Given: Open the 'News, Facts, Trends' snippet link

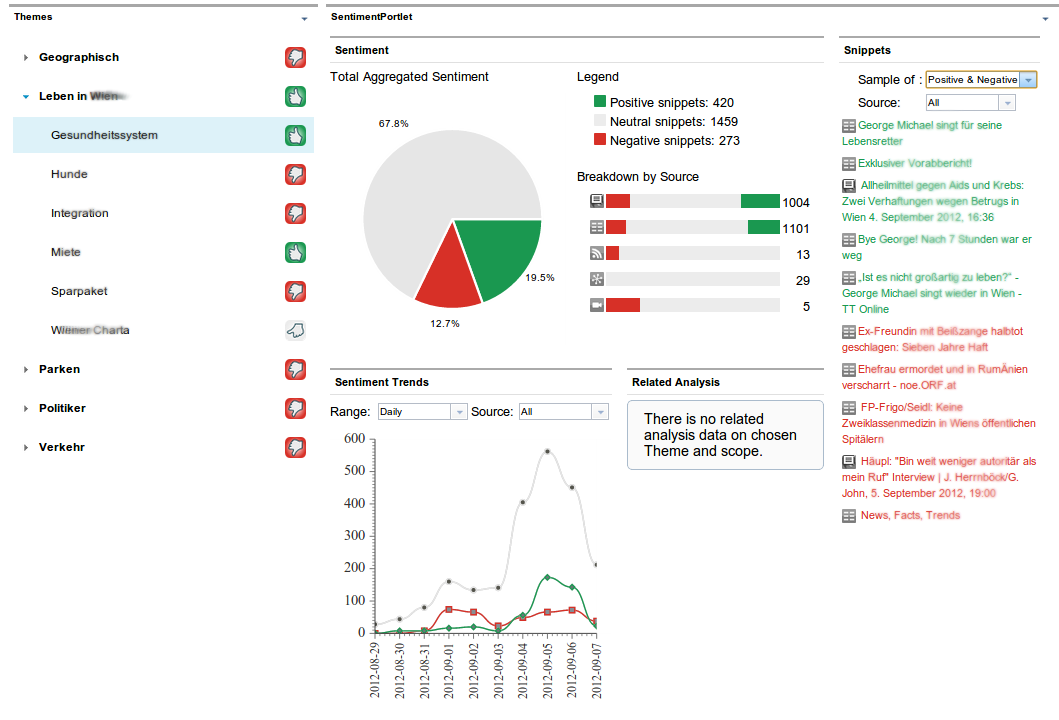Looking at the screenshot, I should tap(910, 515).
